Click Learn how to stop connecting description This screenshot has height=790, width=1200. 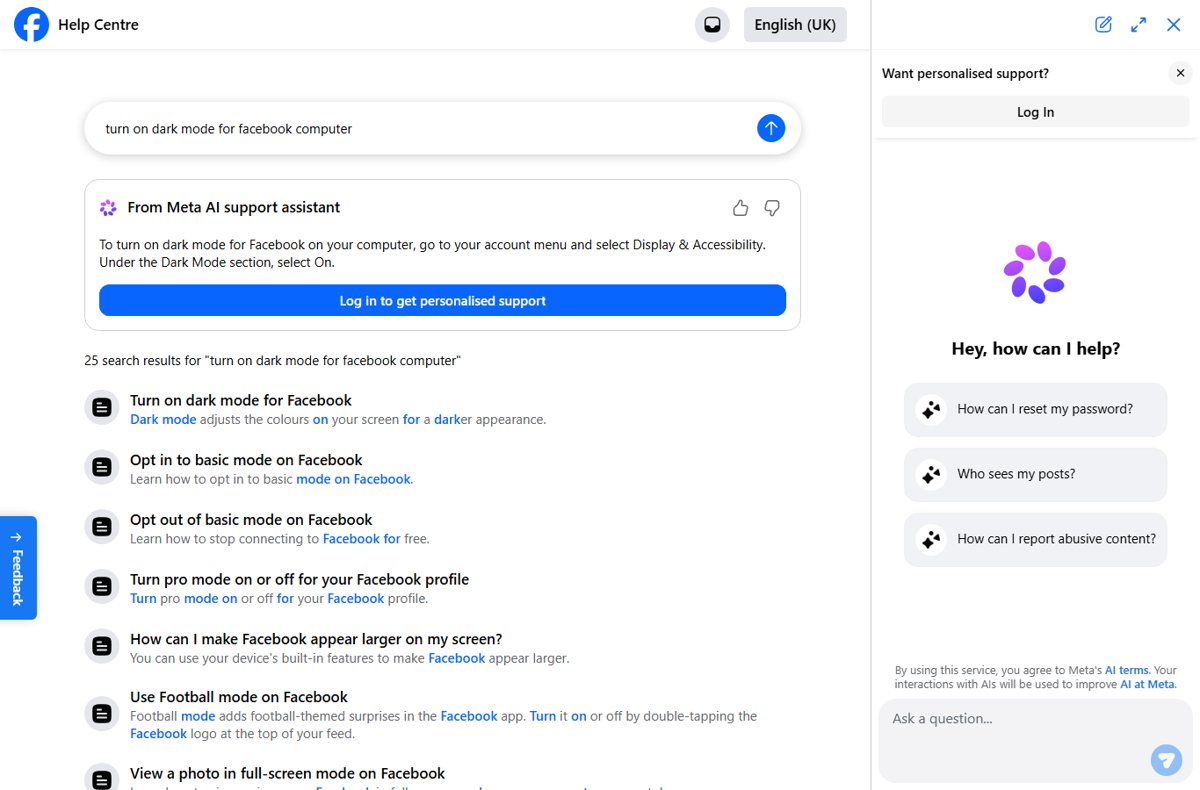click(280, 539)
